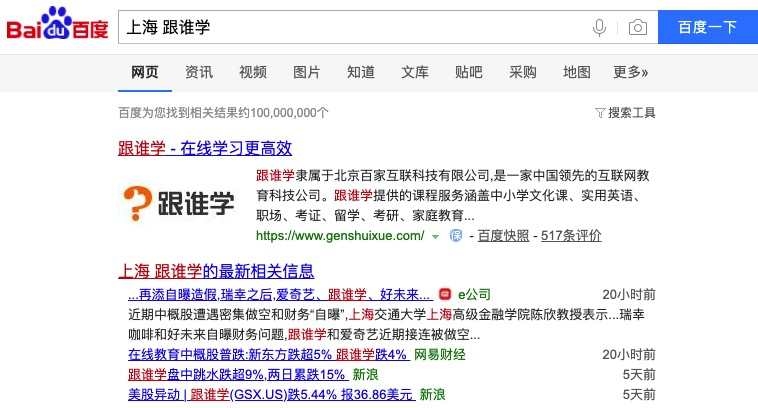Screen dimensions: 758x408
Task: Open image search camera icon
Action: [x=638, y=28]
